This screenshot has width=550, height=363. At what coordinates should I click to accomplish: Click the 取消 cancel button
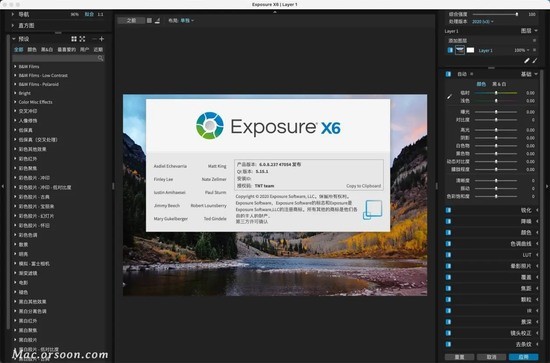pos(491,357)
